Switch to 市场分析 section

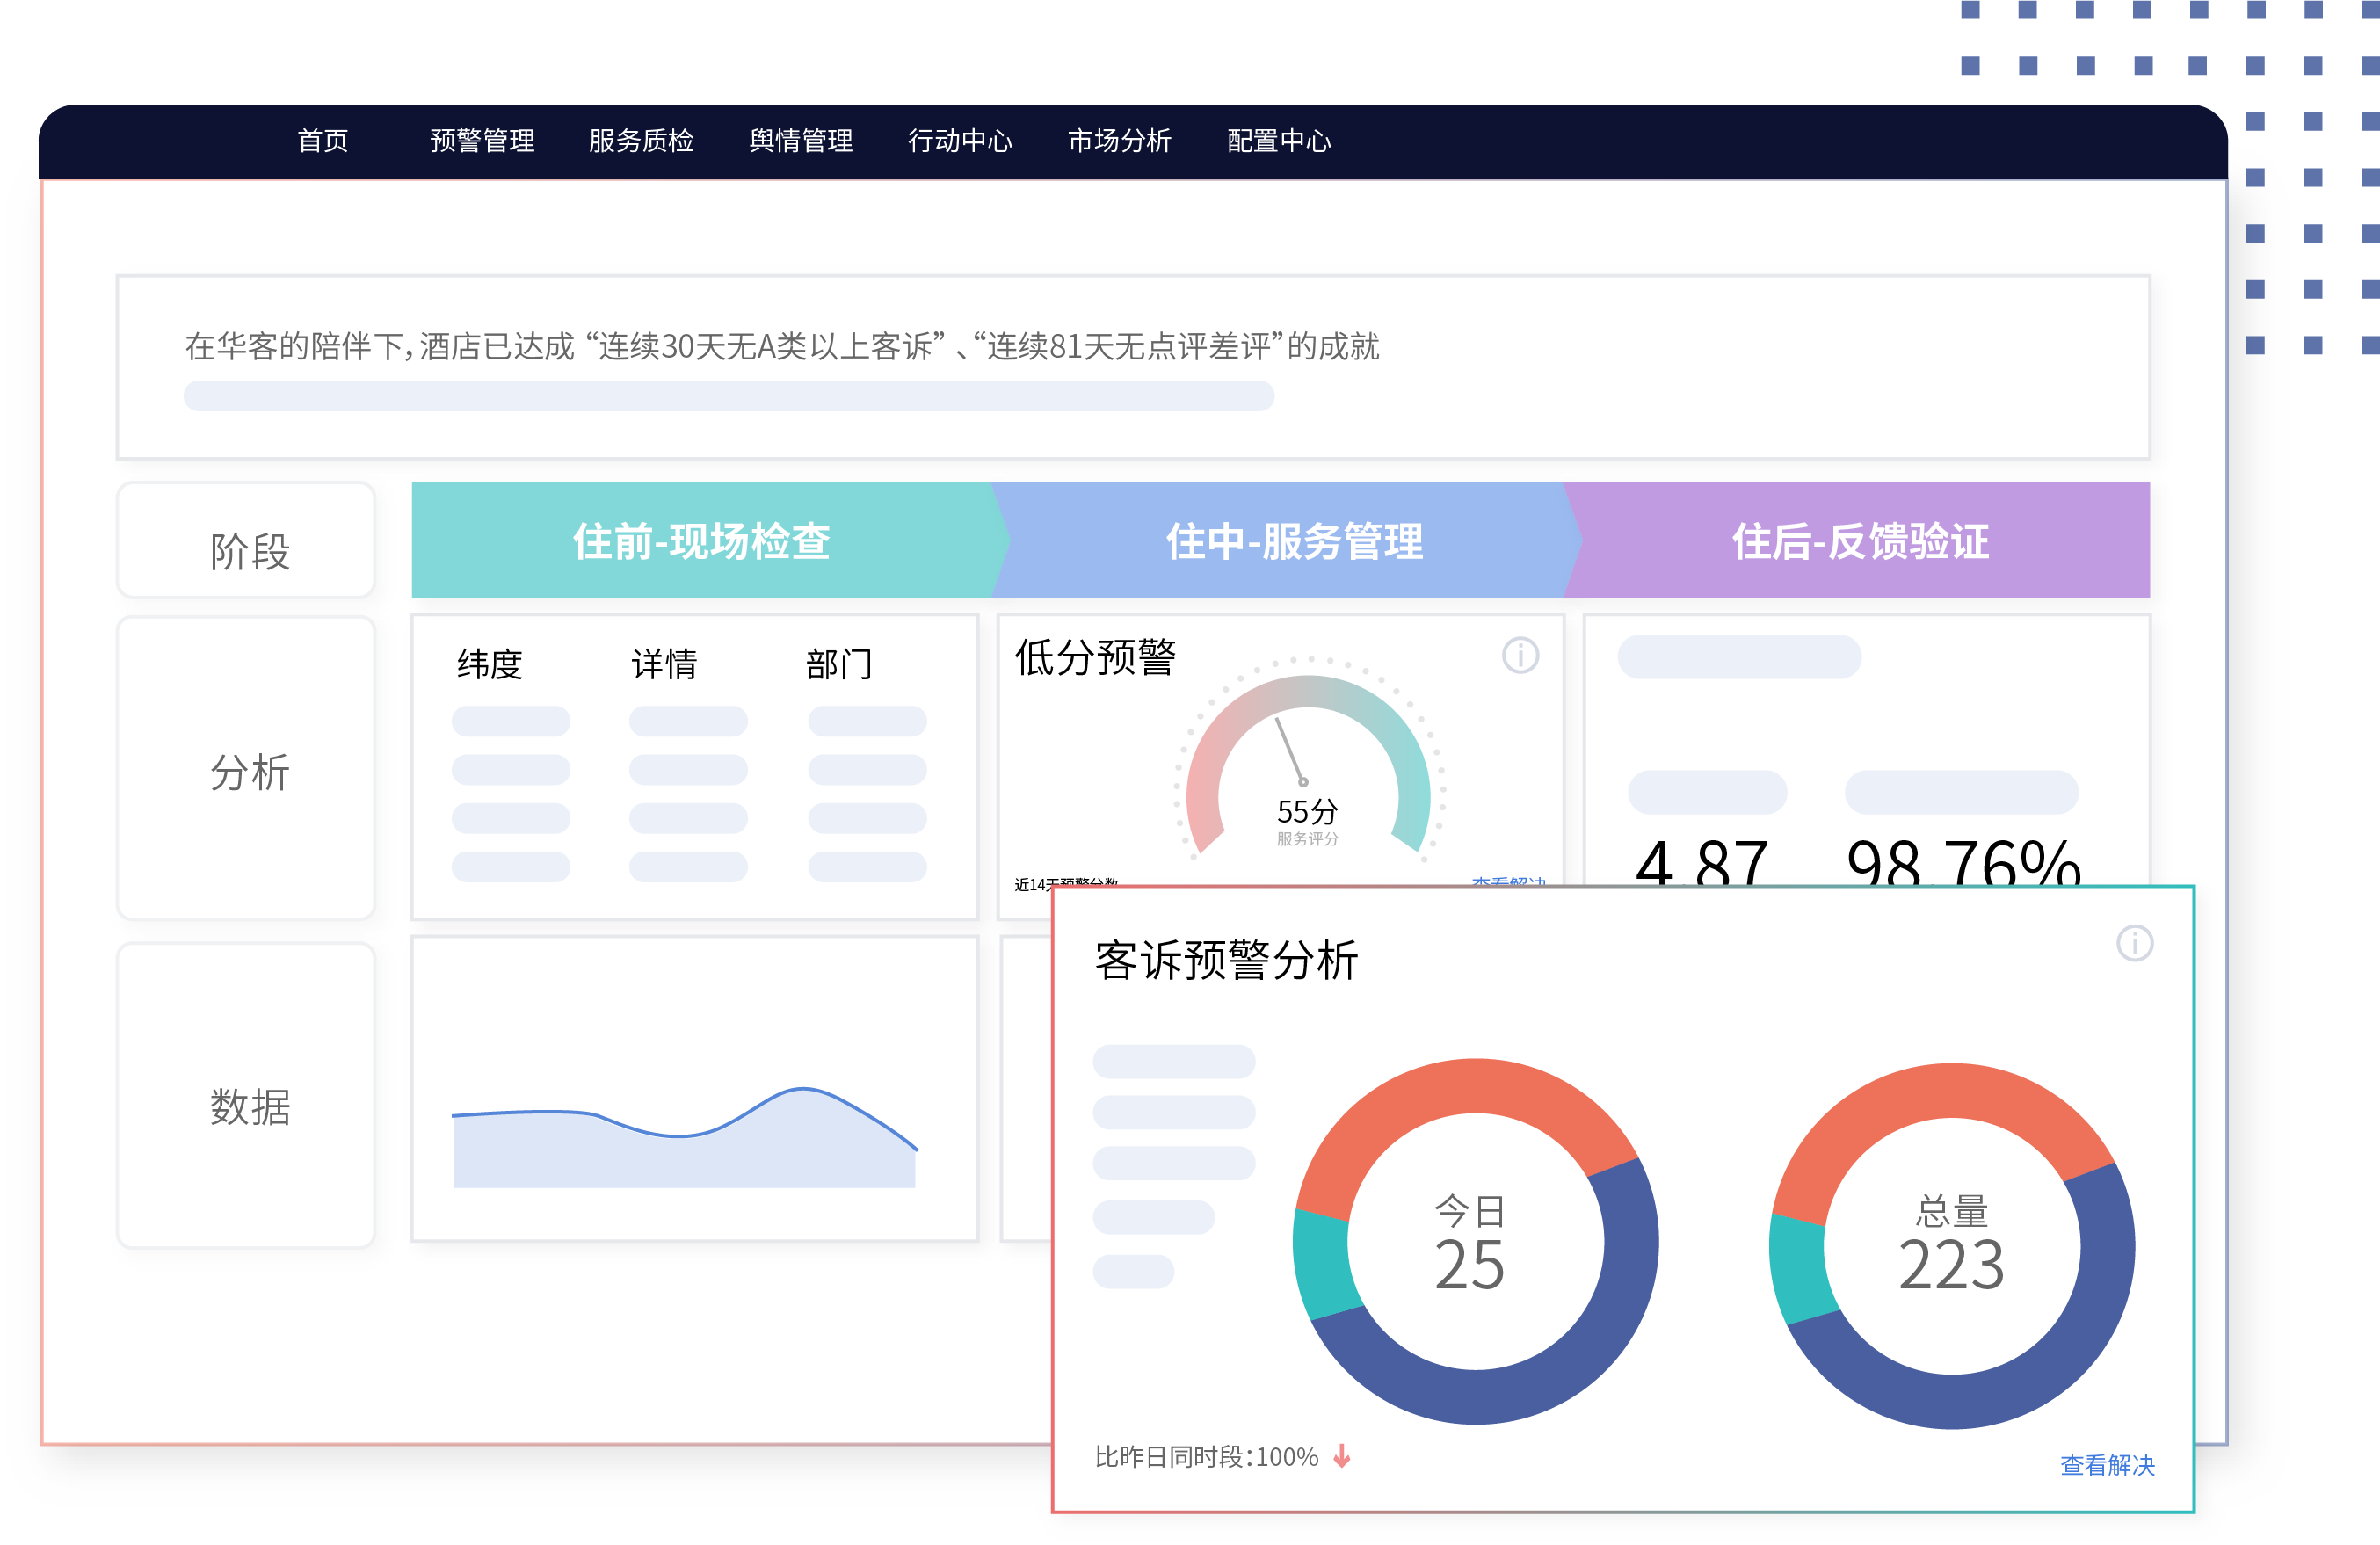(x=1119, y=141)
